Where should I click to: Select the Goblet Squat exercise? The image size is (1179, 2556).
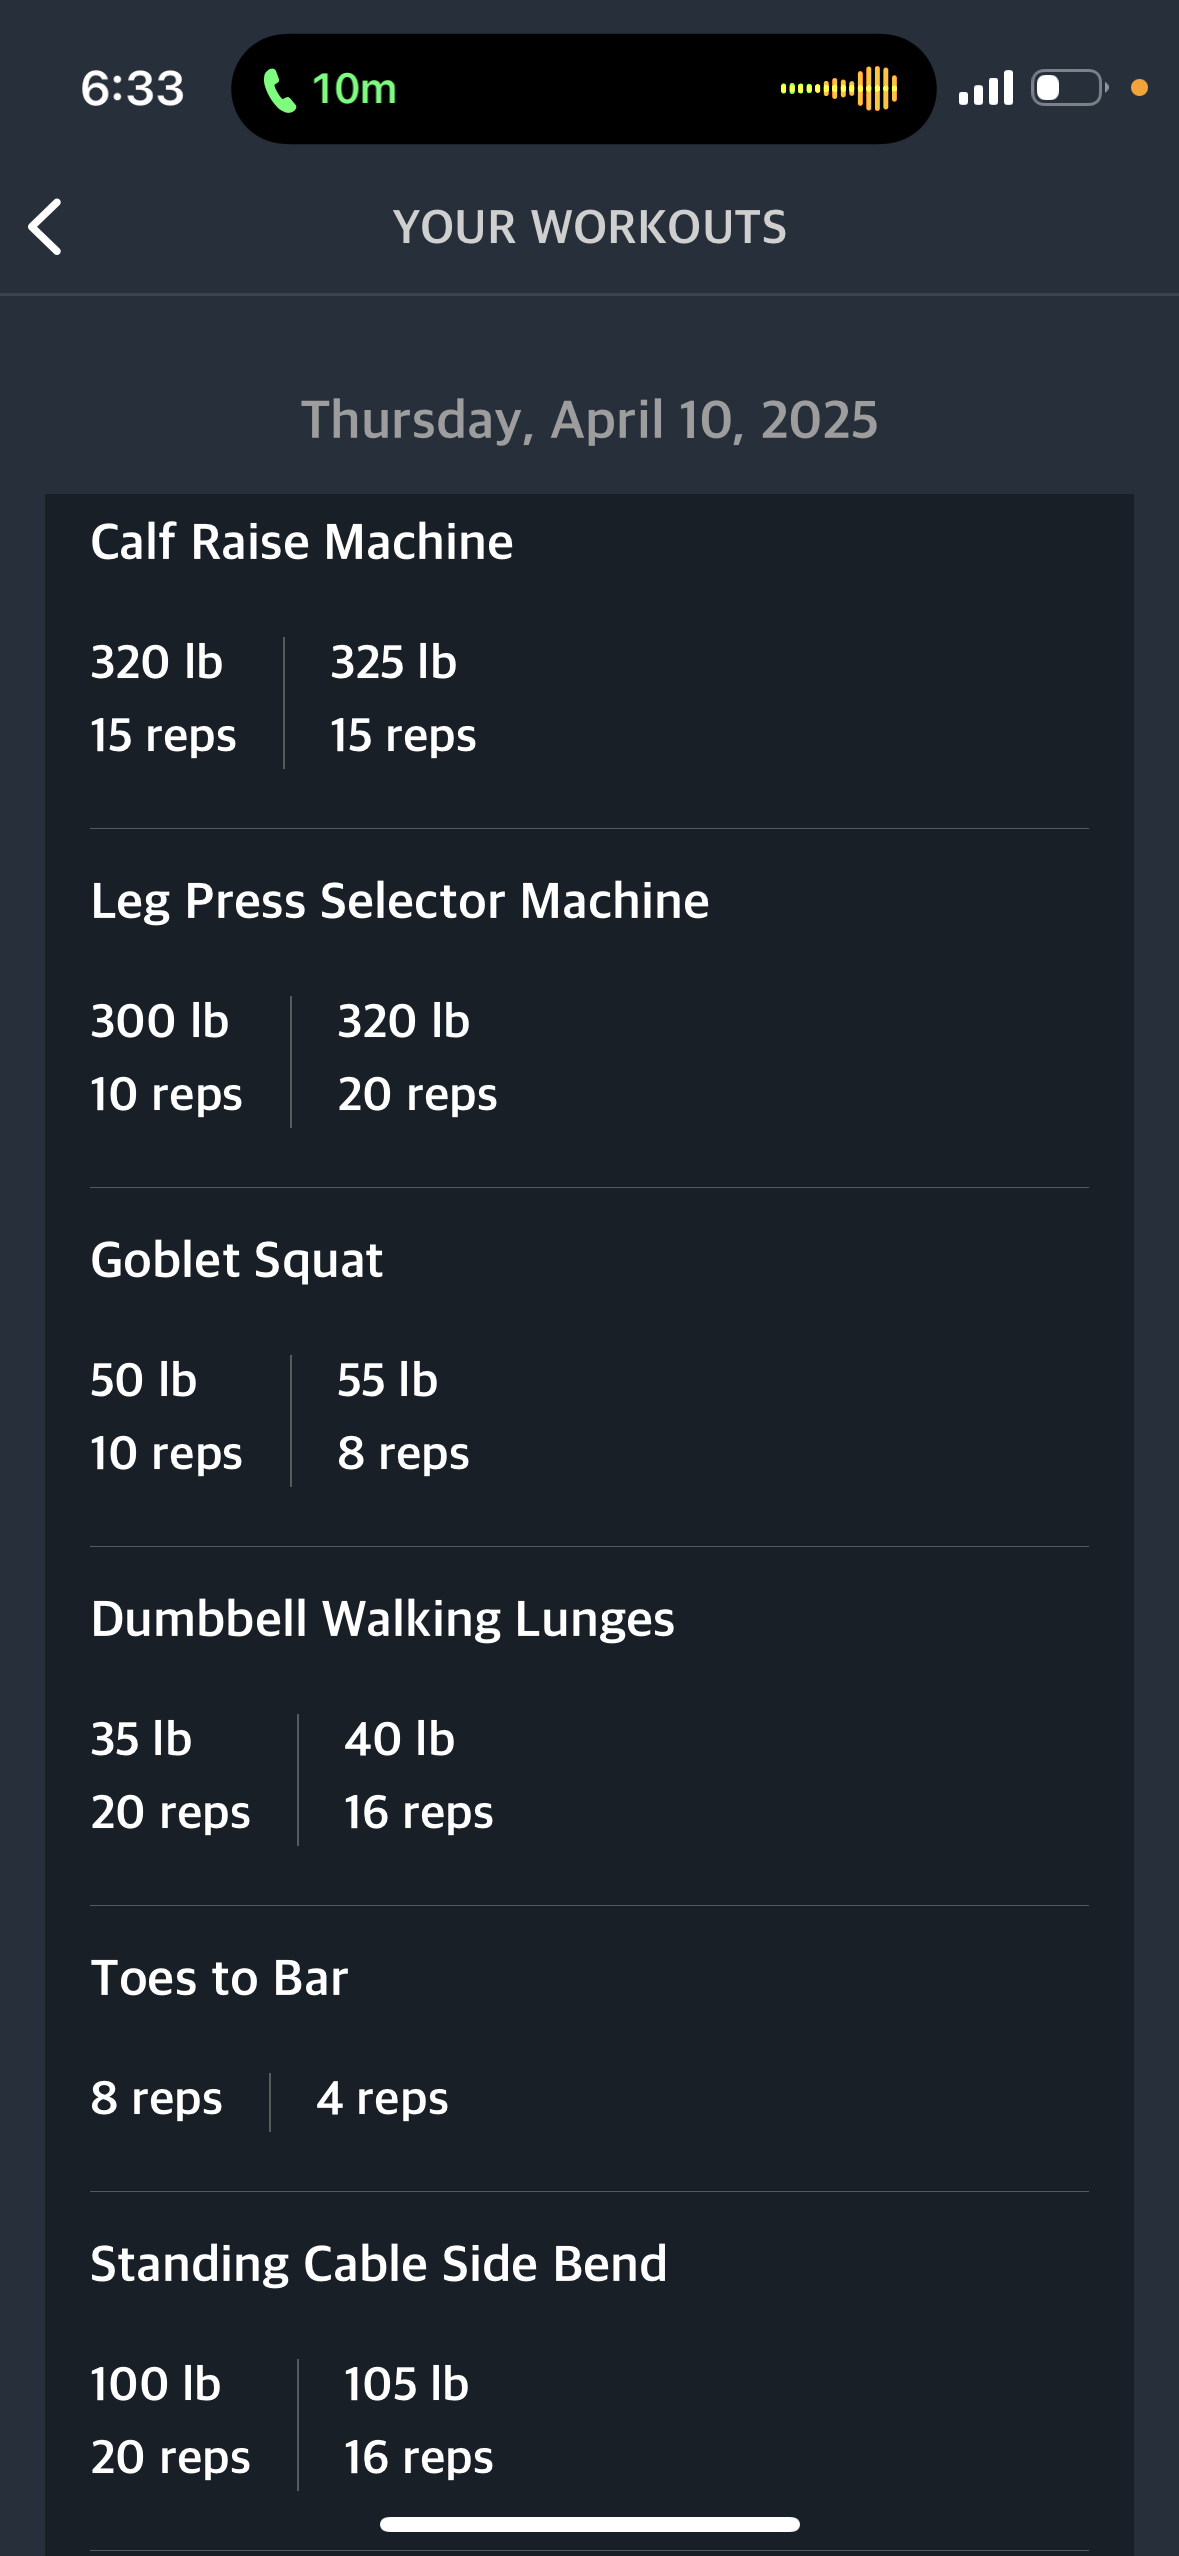(237, 1261)
